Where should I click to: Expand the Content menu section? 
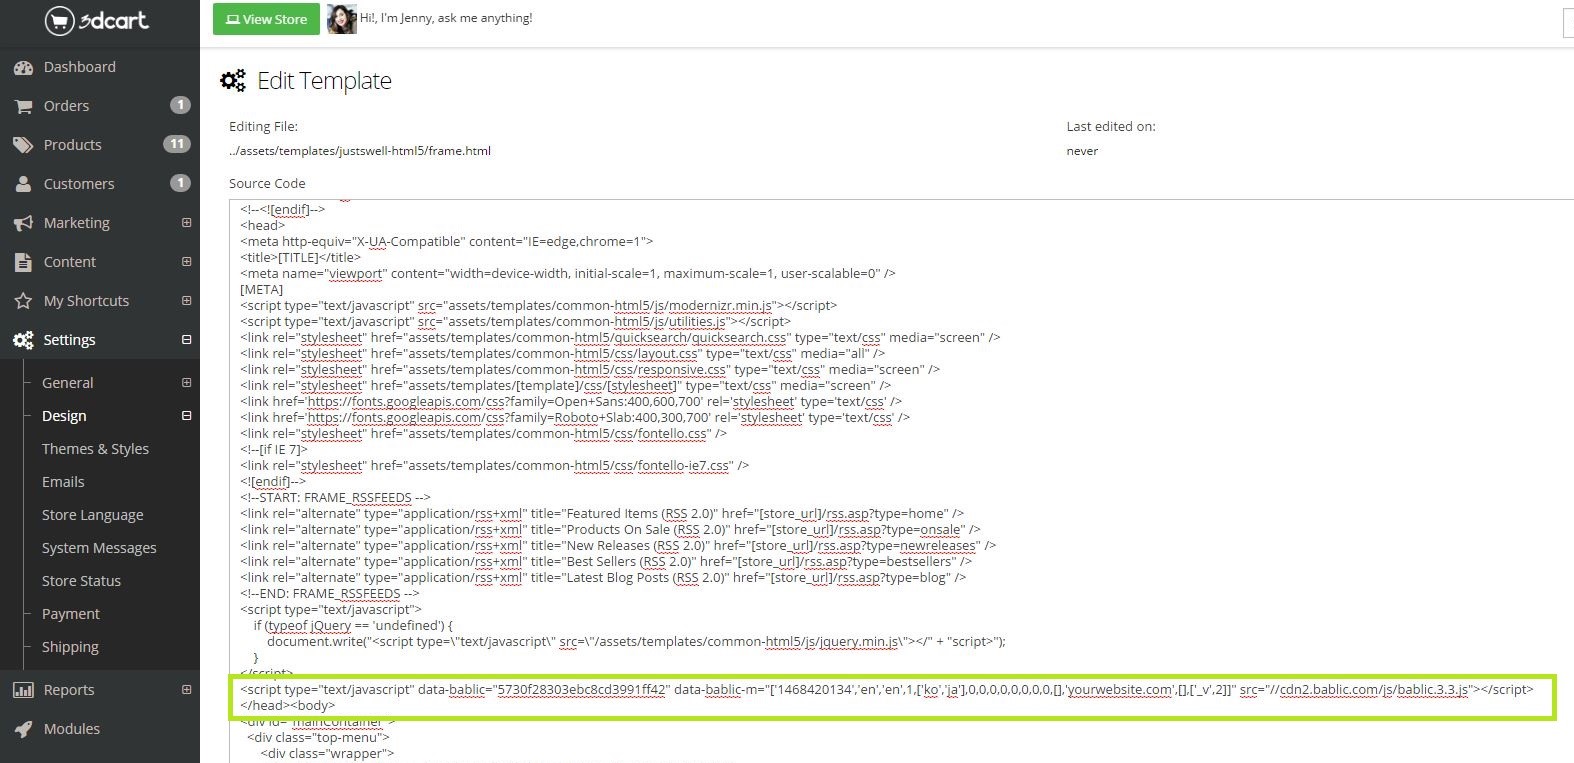coord(186,262)
